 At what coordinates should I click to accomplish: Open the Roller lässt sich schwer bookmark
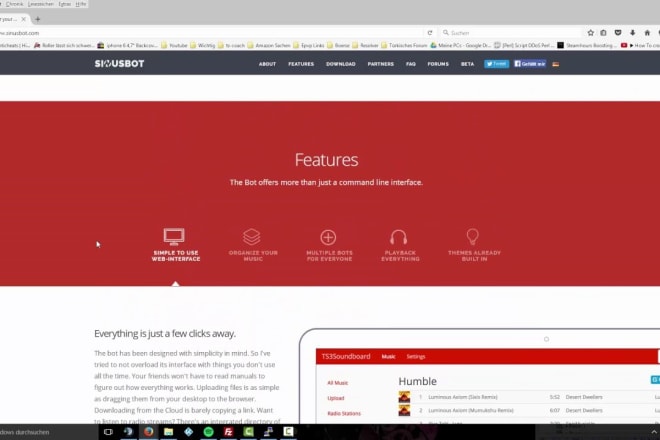[x=64, y=45]
